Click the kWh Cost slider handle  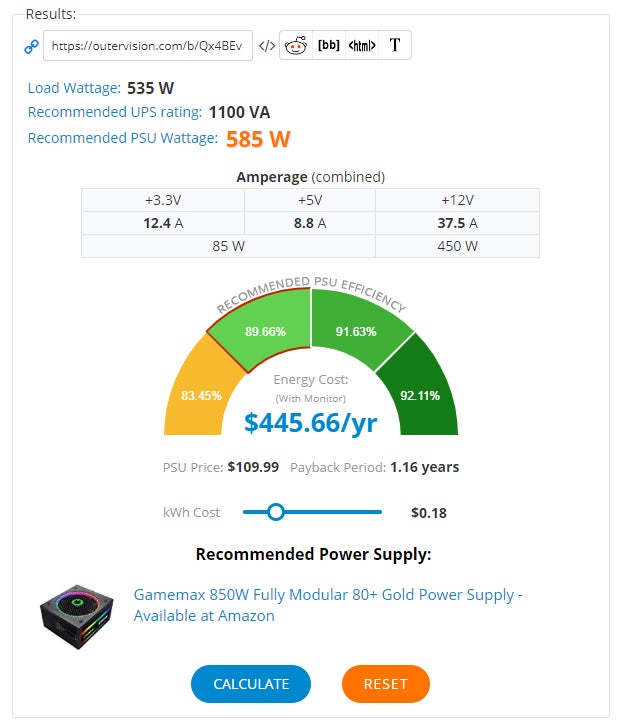pyautogui.click(x=276, y=512)
